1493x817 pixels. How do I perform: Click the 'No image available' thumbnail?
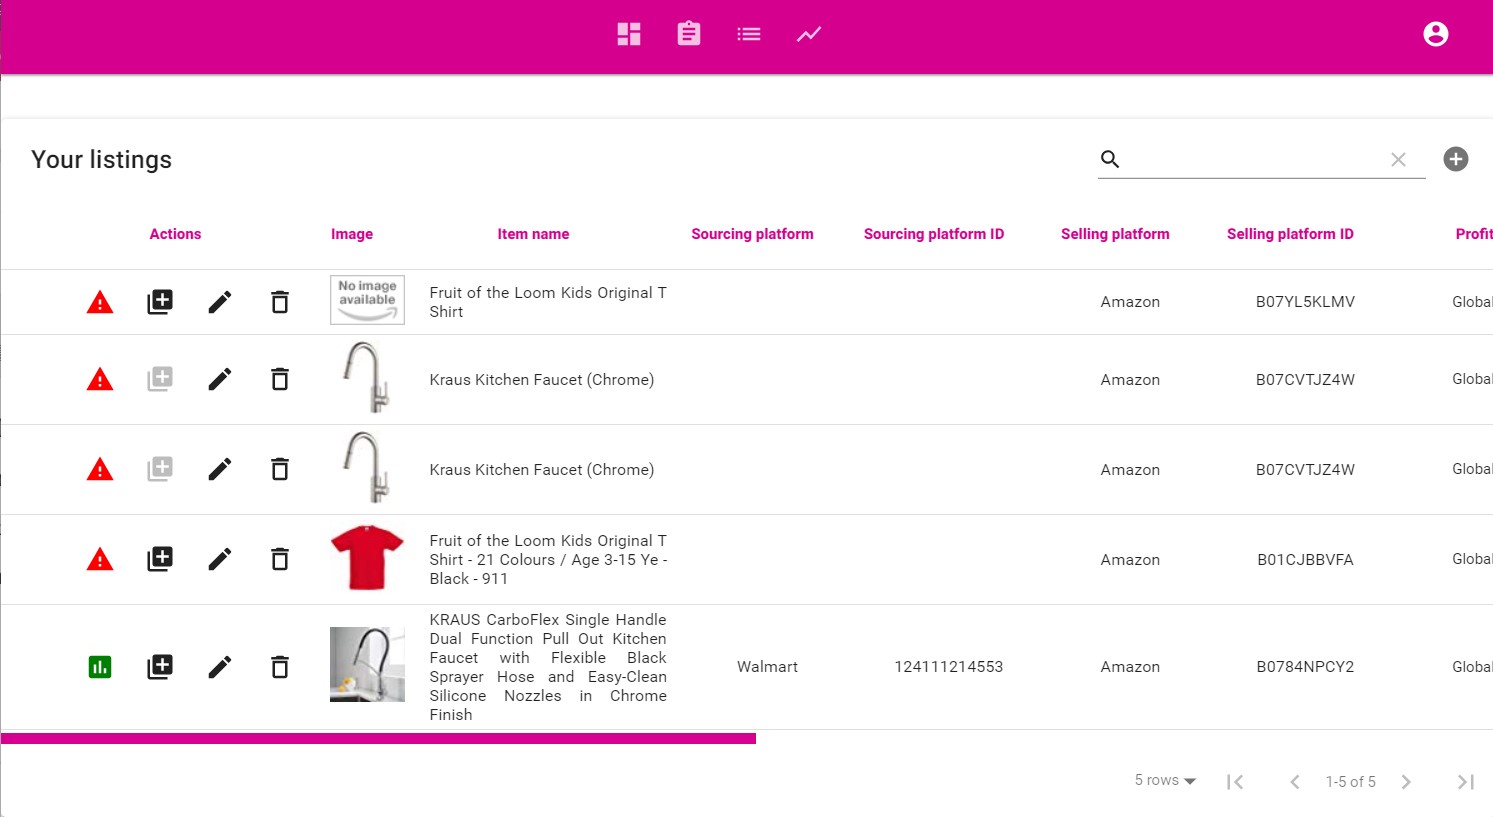pyautogui.click(x=367, y=300)
